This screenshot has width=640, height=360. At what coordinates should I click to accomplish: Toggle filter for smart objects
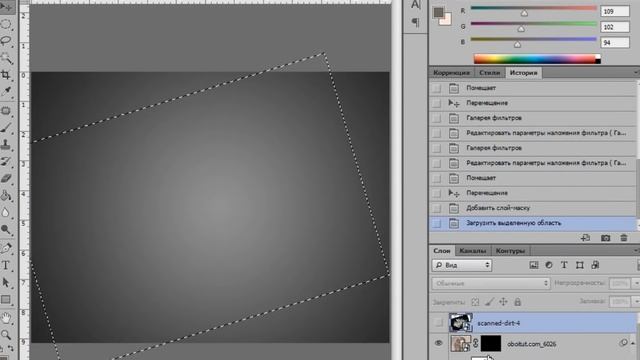(x=595, y=265)
